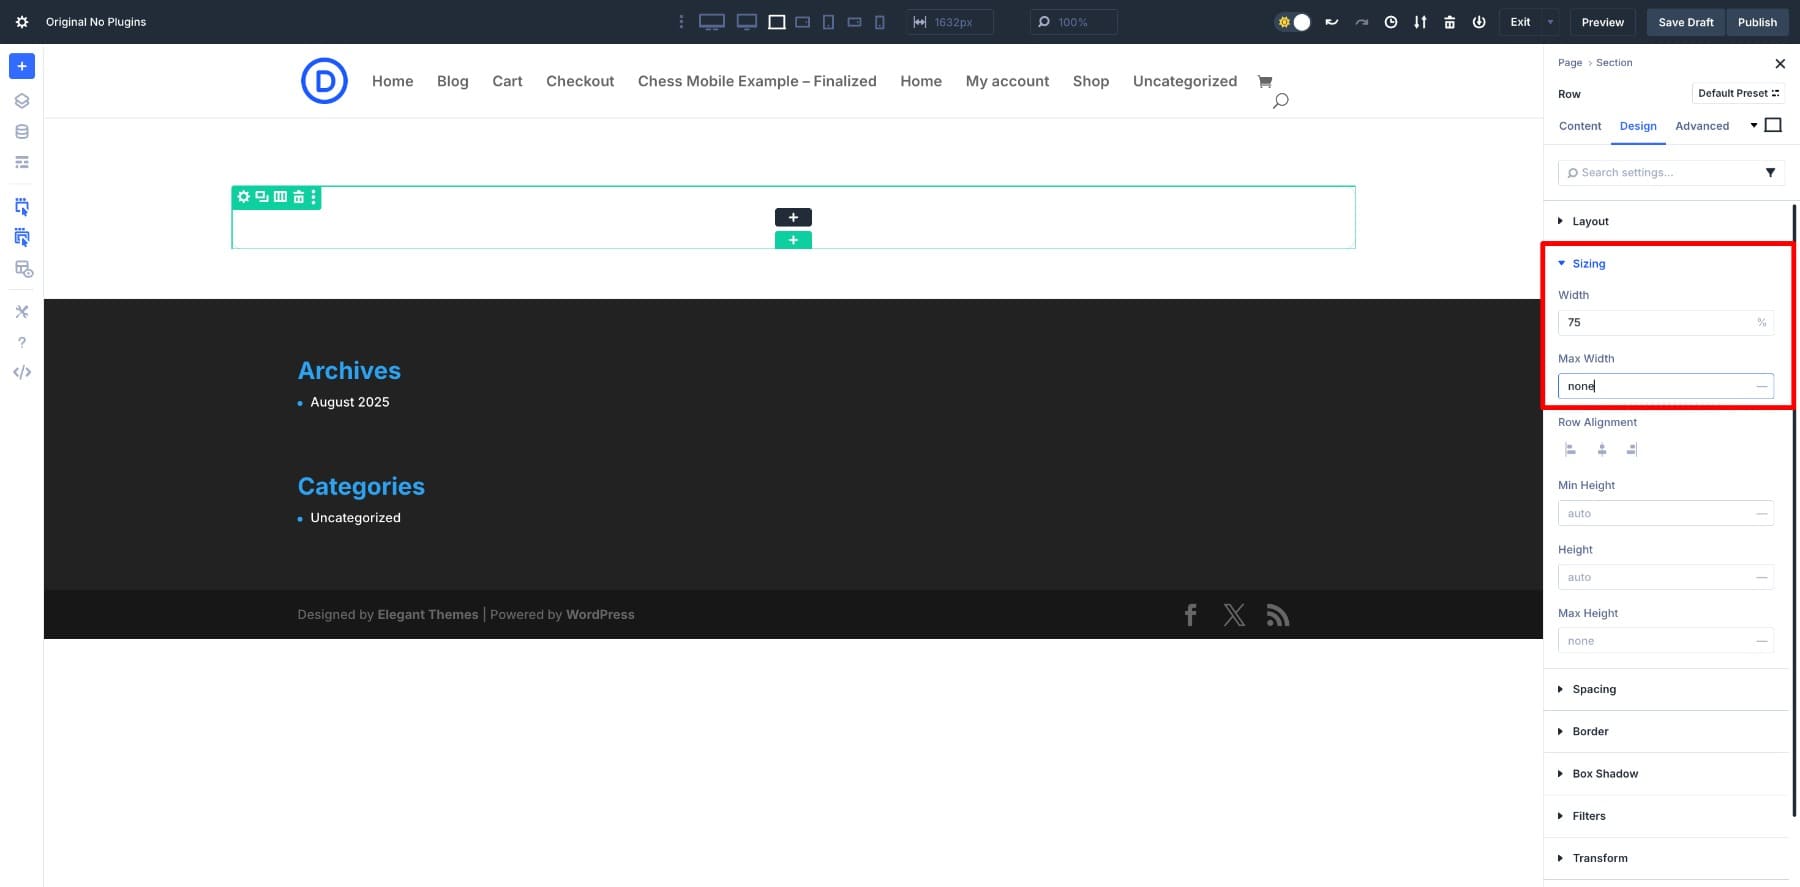Select left Row Alignment option
The image size is (1800, 887).
click(x=1570, y=450)
